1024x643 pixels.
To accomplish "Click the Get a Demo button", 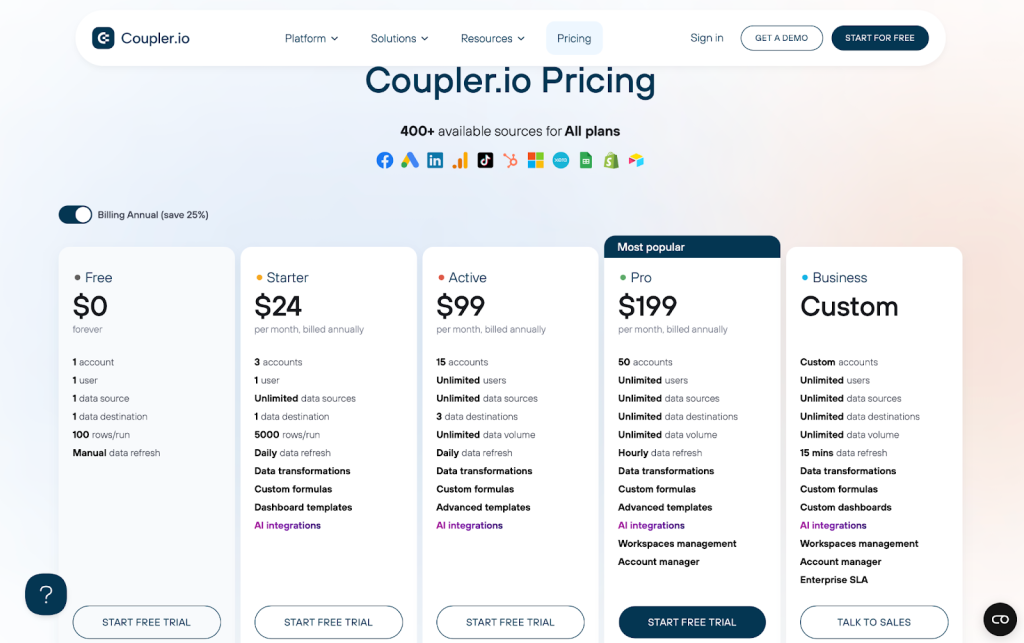I will pos(781,38).
